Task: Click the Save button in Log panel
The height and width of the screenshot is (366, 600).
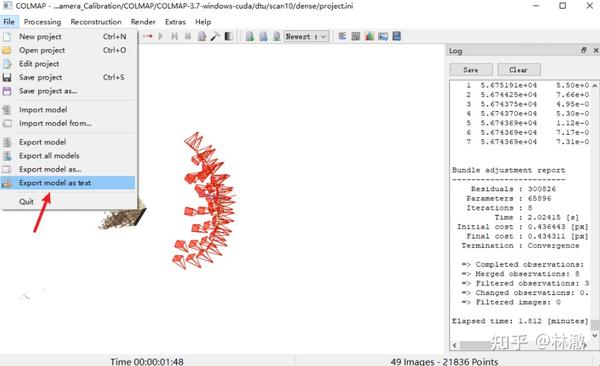Action: pos(471,70)
